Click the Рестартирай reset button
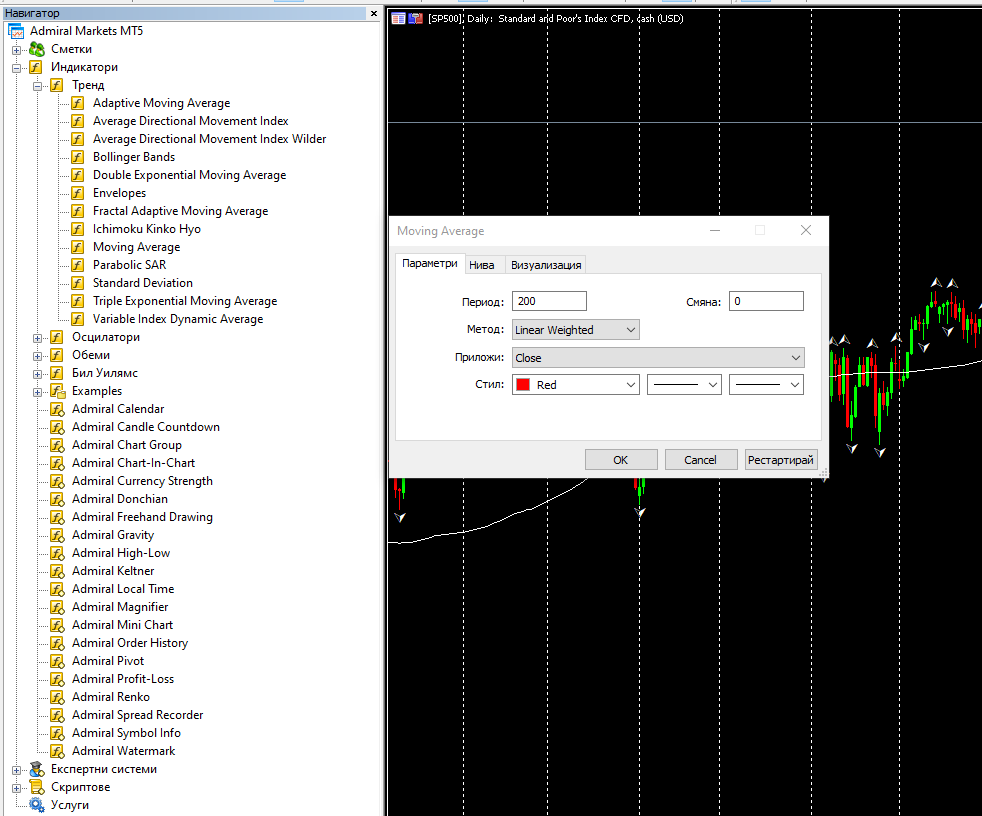982x816 pixels. (x=780, y=460)
